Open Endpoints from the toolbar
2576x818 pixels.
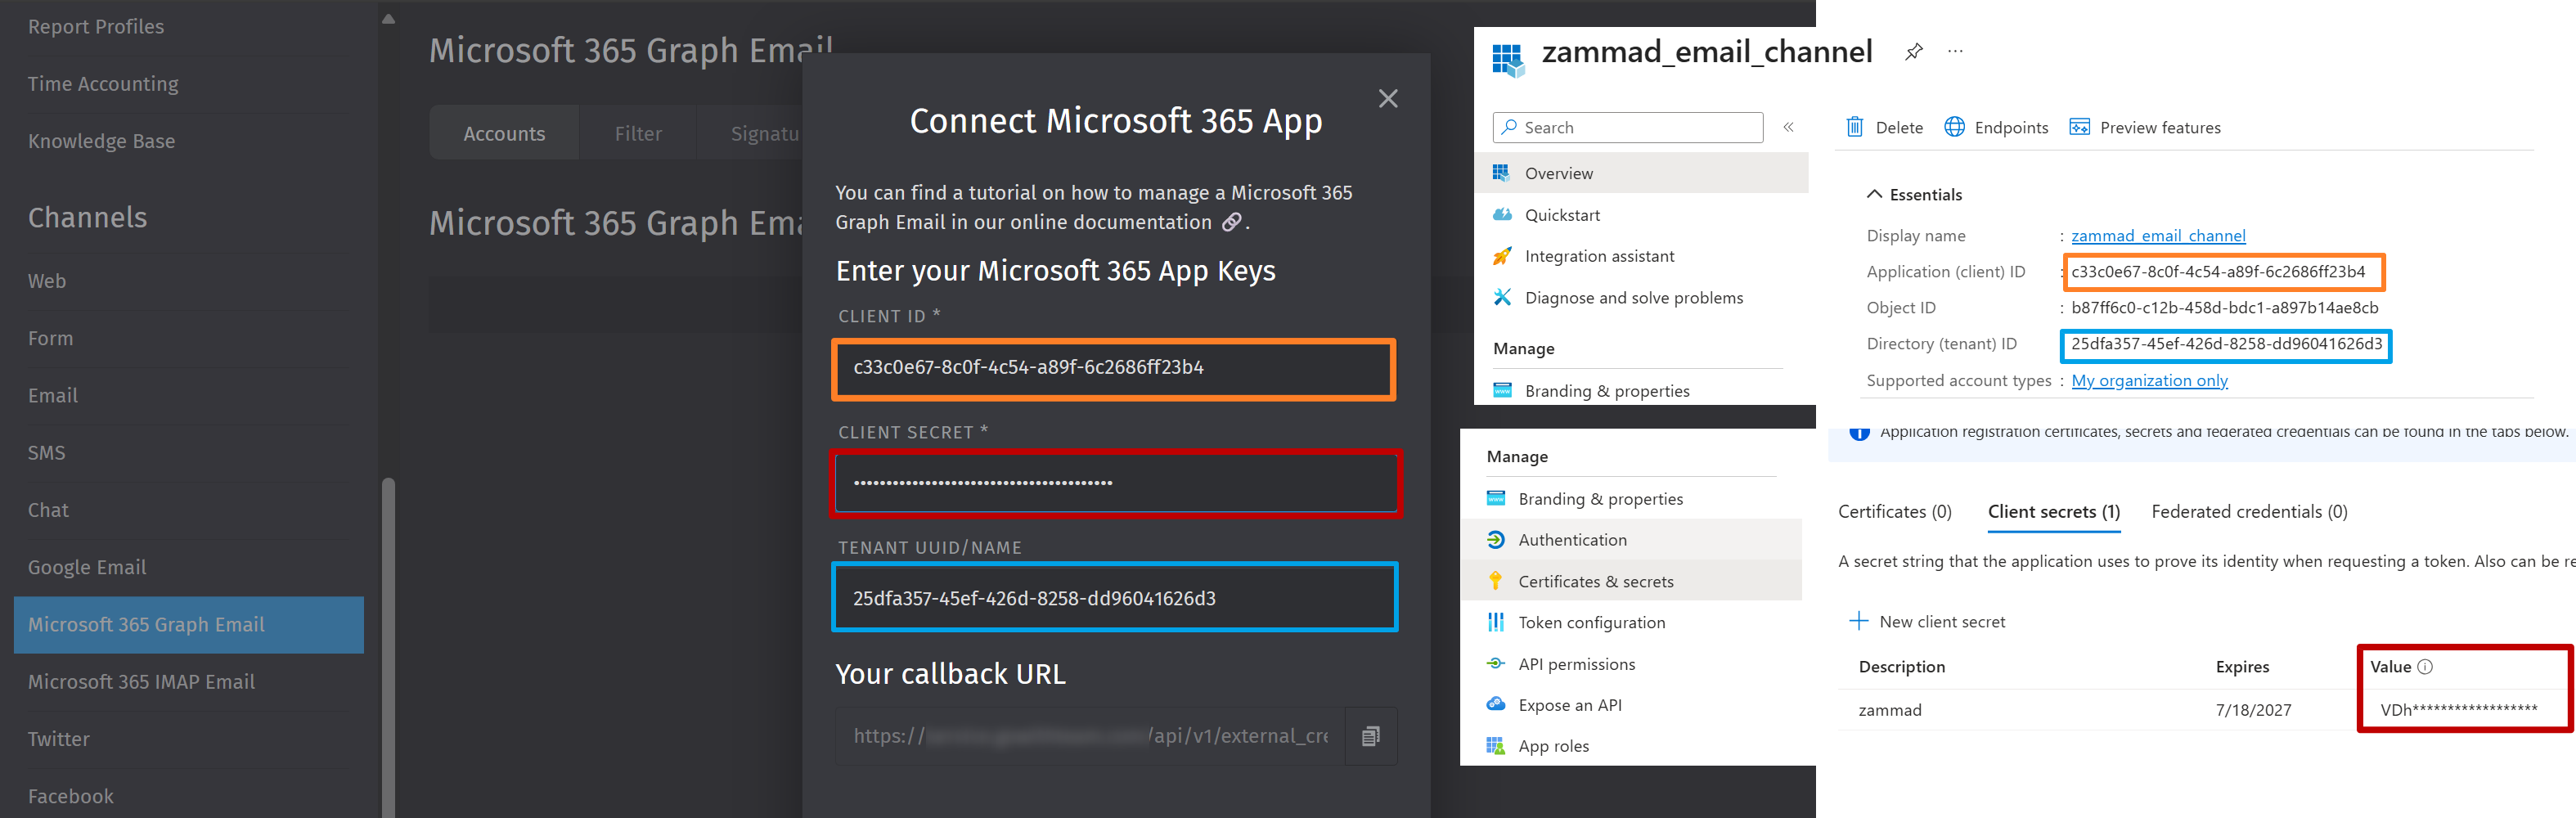[x=1996, y=127]
